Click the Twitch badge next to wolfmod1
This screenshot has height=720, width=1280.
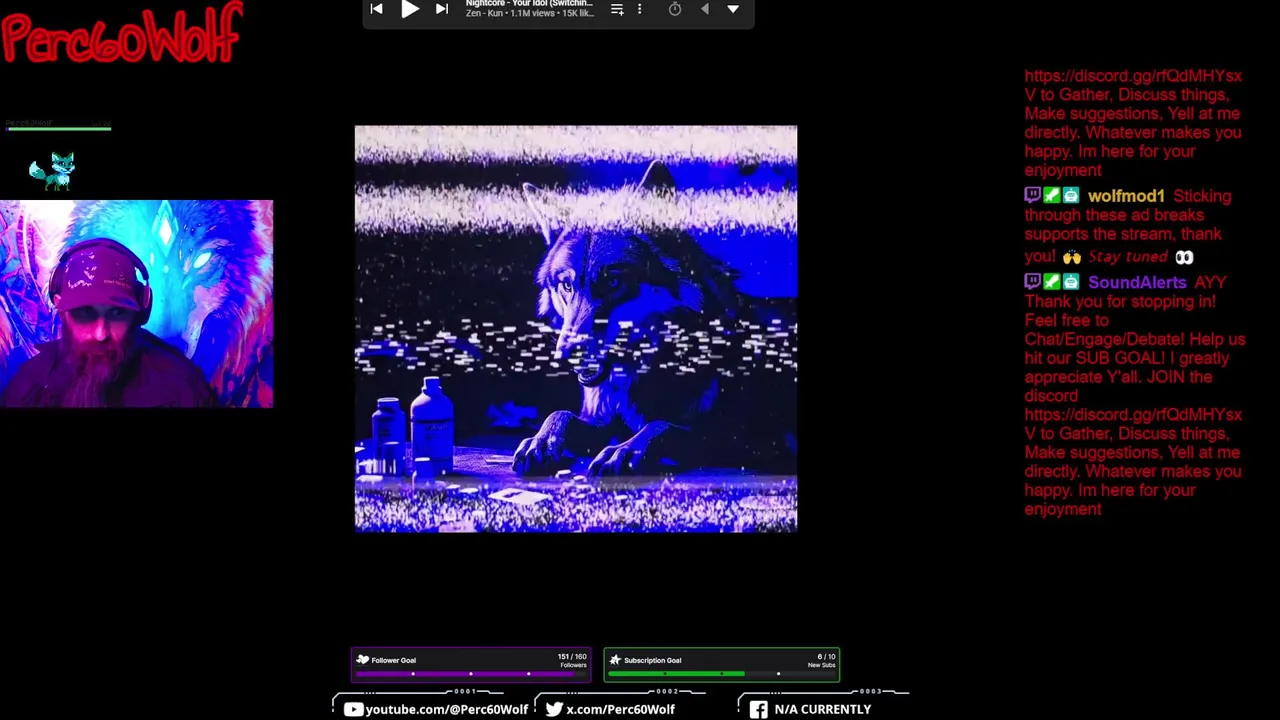(x=1032, y=196)
